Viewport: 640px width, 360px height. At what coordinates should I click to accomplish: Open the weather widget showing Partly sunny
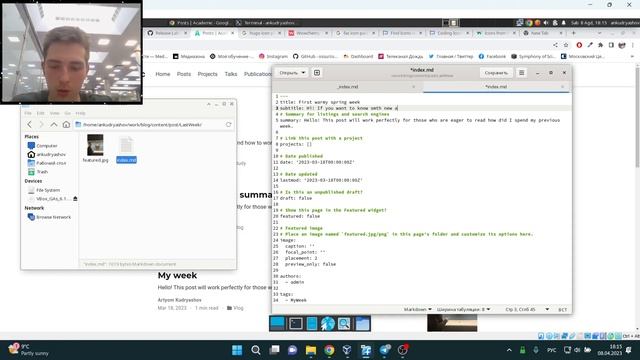point(29,350)
